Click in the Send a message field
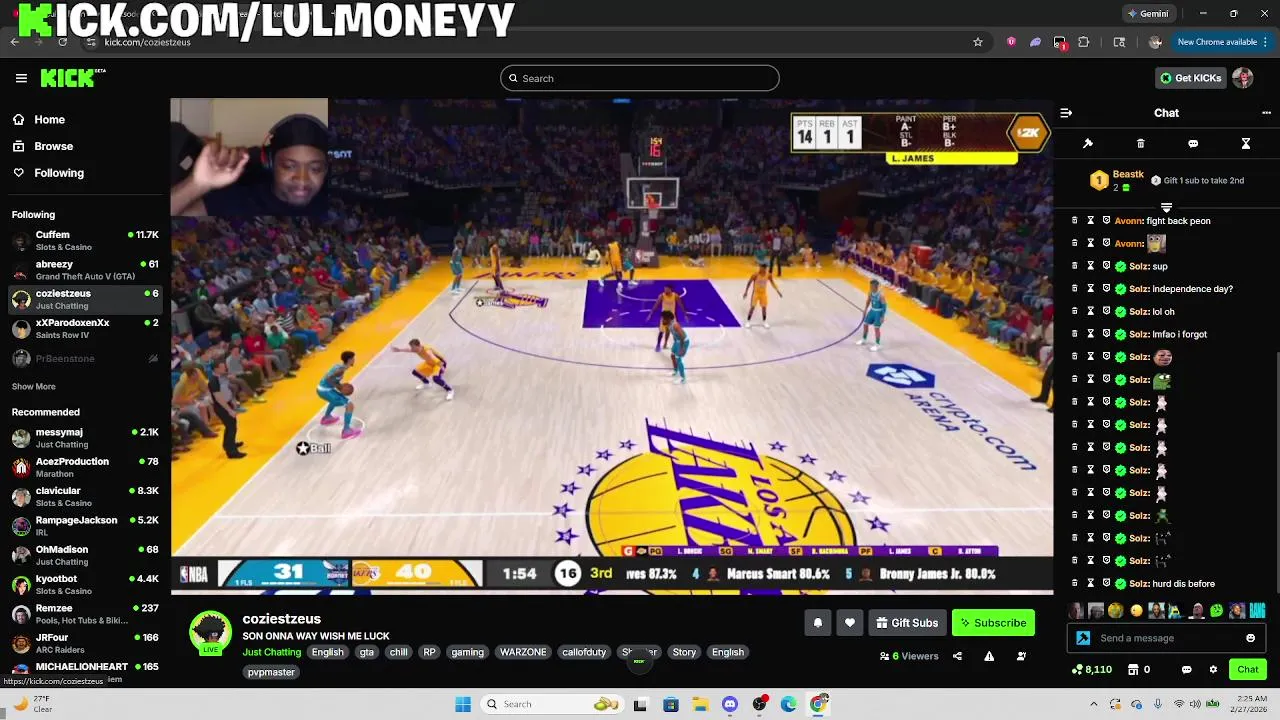1280x720 pixels. coord(1168,638)
